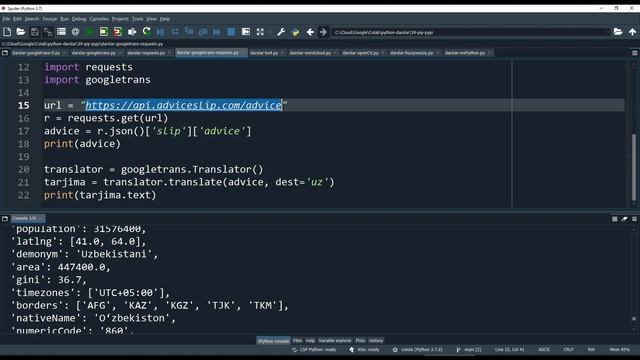Open the Debug menu
The image size is (640, 360).
tap(79, 19)
